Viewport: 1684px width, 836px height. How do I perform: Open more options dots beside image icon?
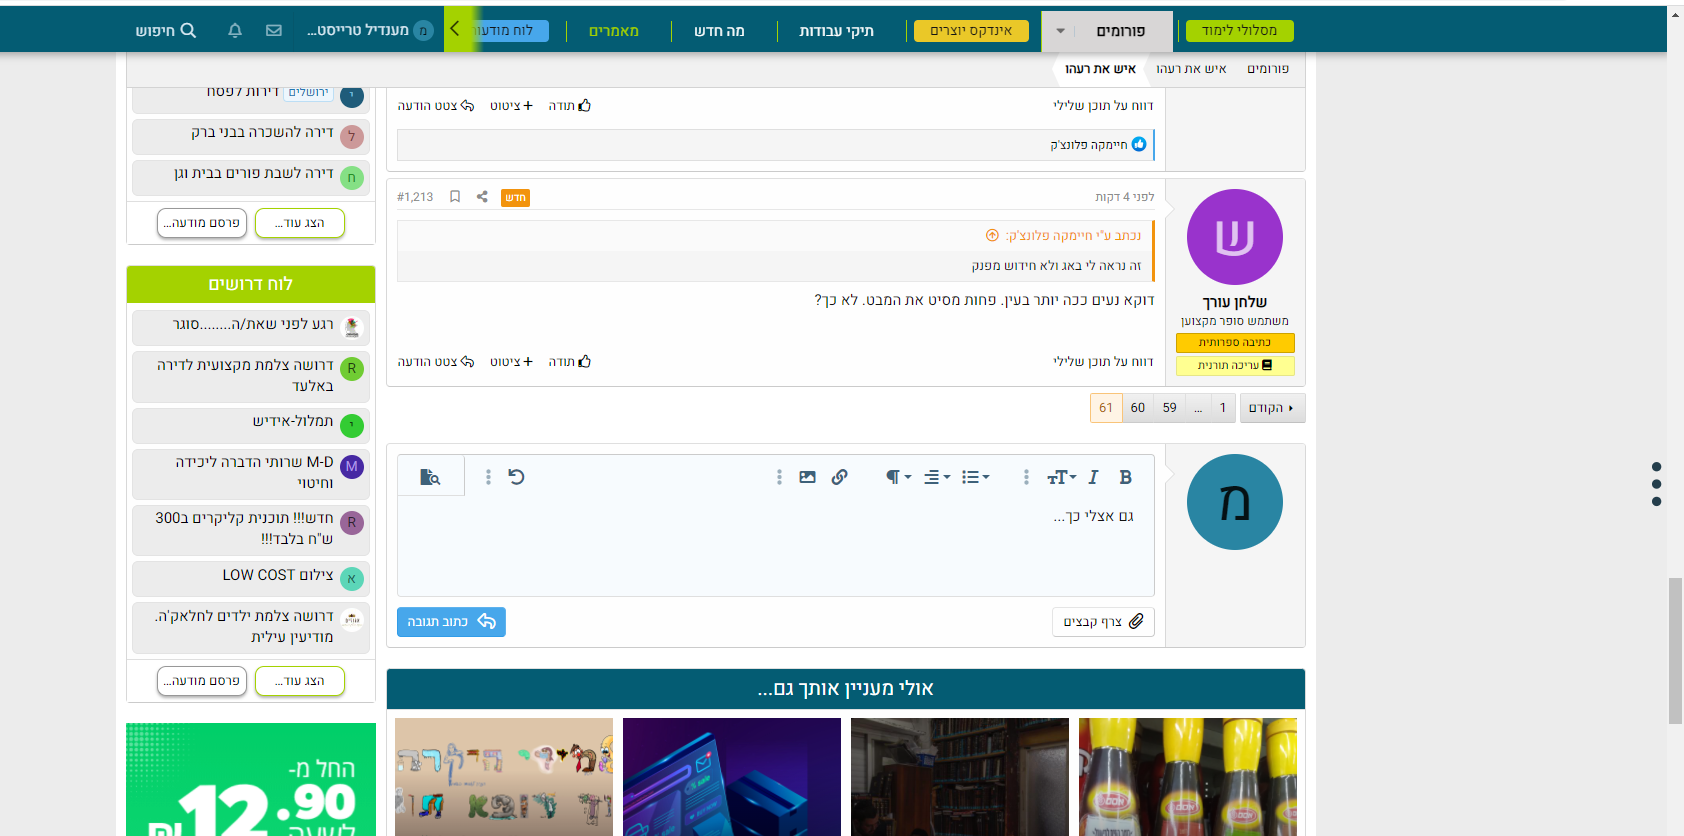779,477
